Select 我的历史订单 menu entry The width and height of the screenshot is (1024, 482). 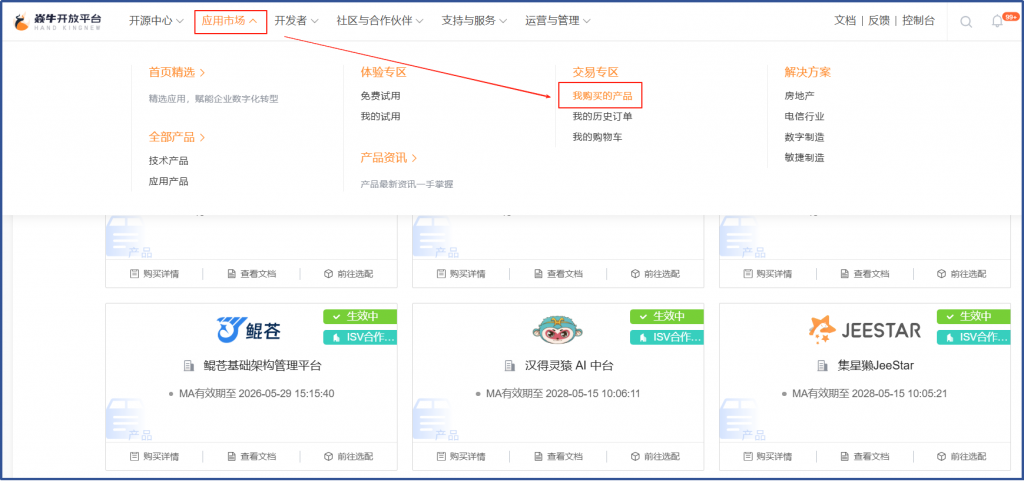(602, 116)
